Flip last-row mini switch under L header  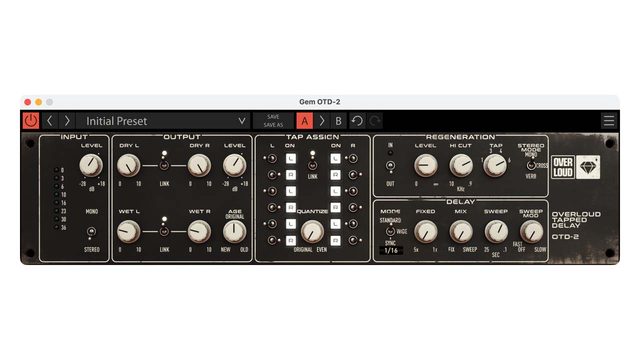[x=272, y=240]
